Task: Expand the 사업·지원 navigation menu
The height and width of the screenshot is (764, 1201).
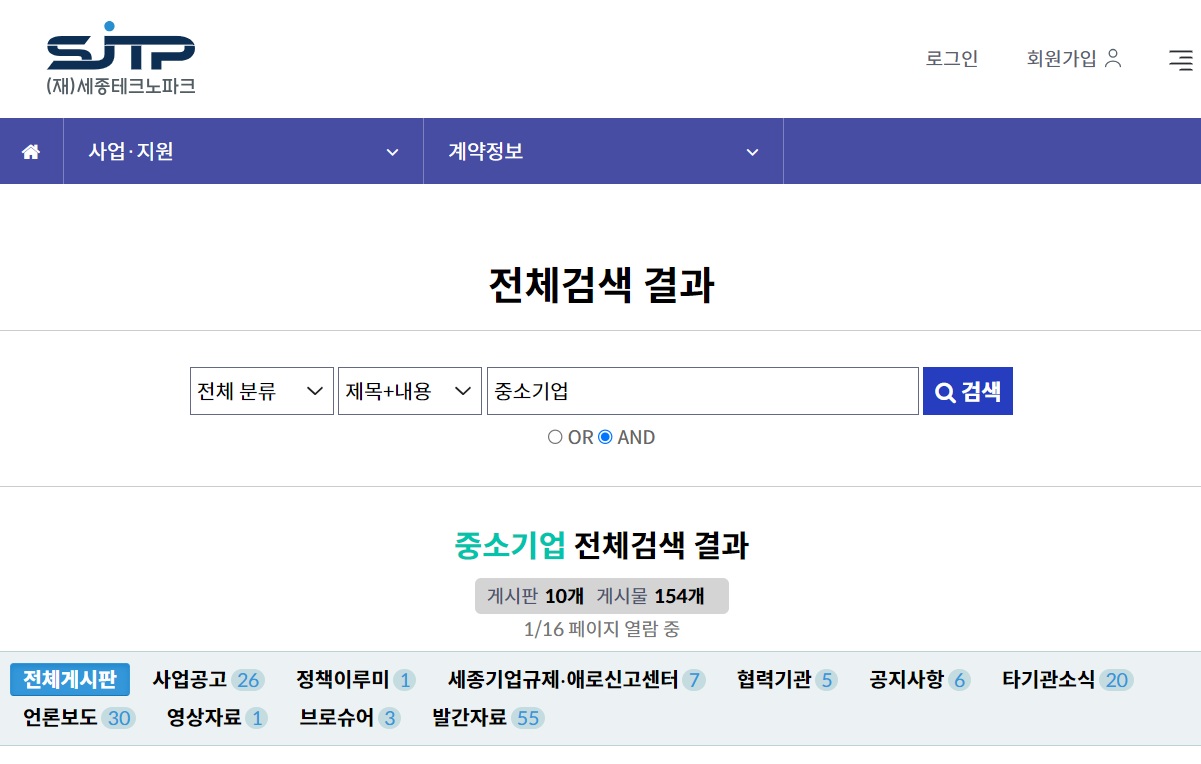Action: point(242,151)
